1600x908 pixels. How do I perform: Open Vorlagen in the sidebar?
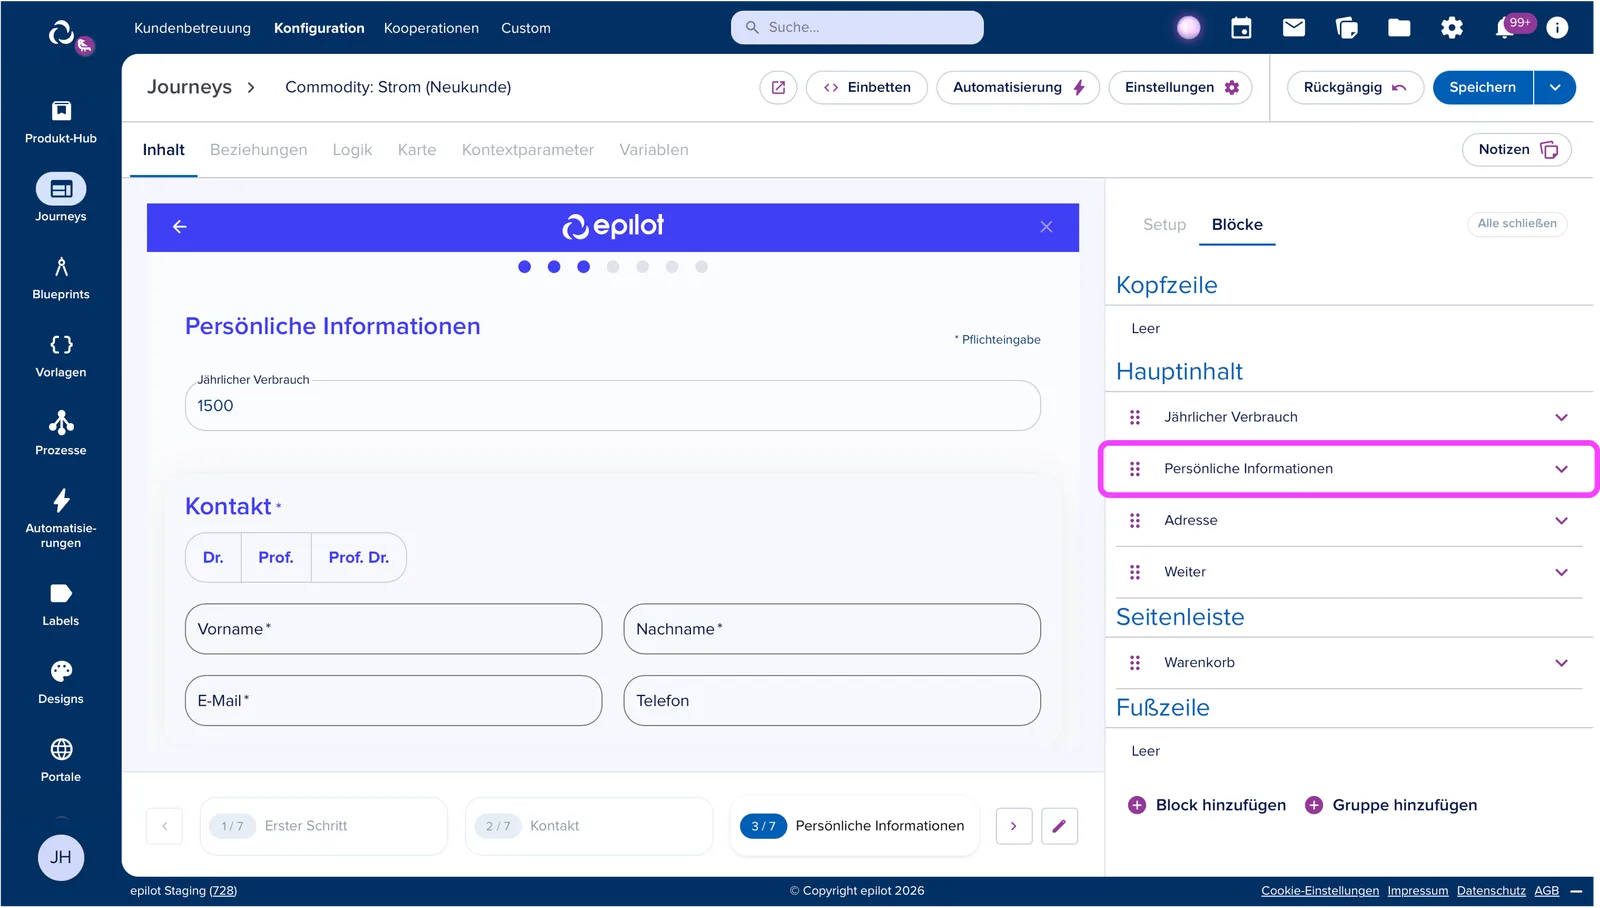61,356
